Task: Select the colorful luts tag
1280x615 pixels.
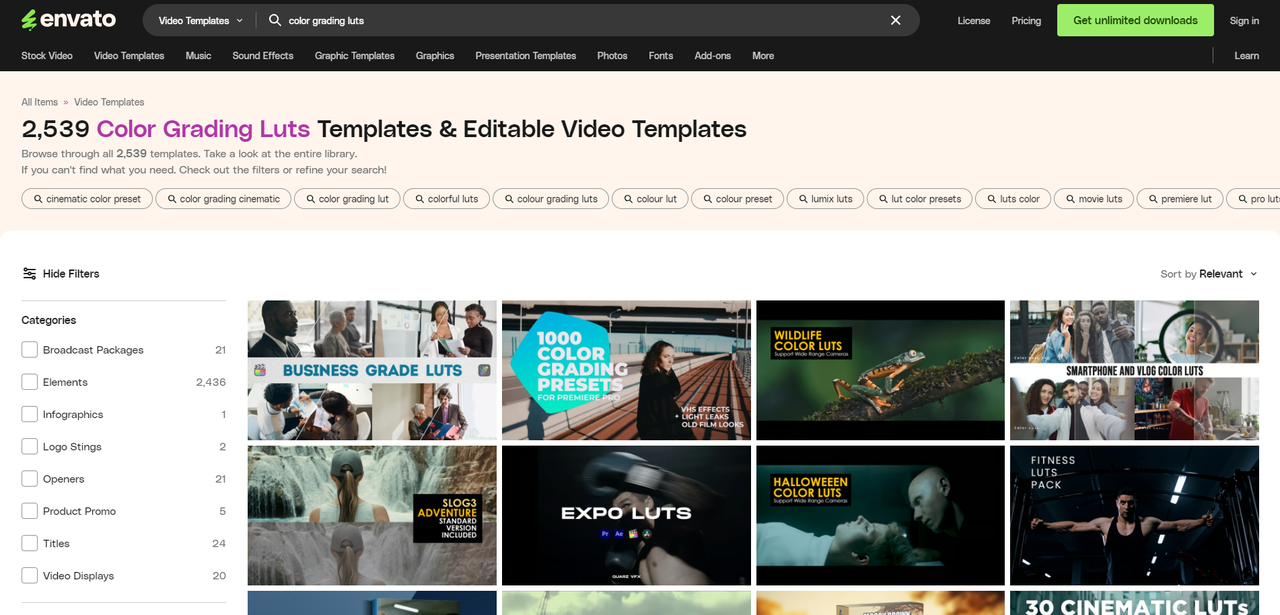Action: click(446, 199)
